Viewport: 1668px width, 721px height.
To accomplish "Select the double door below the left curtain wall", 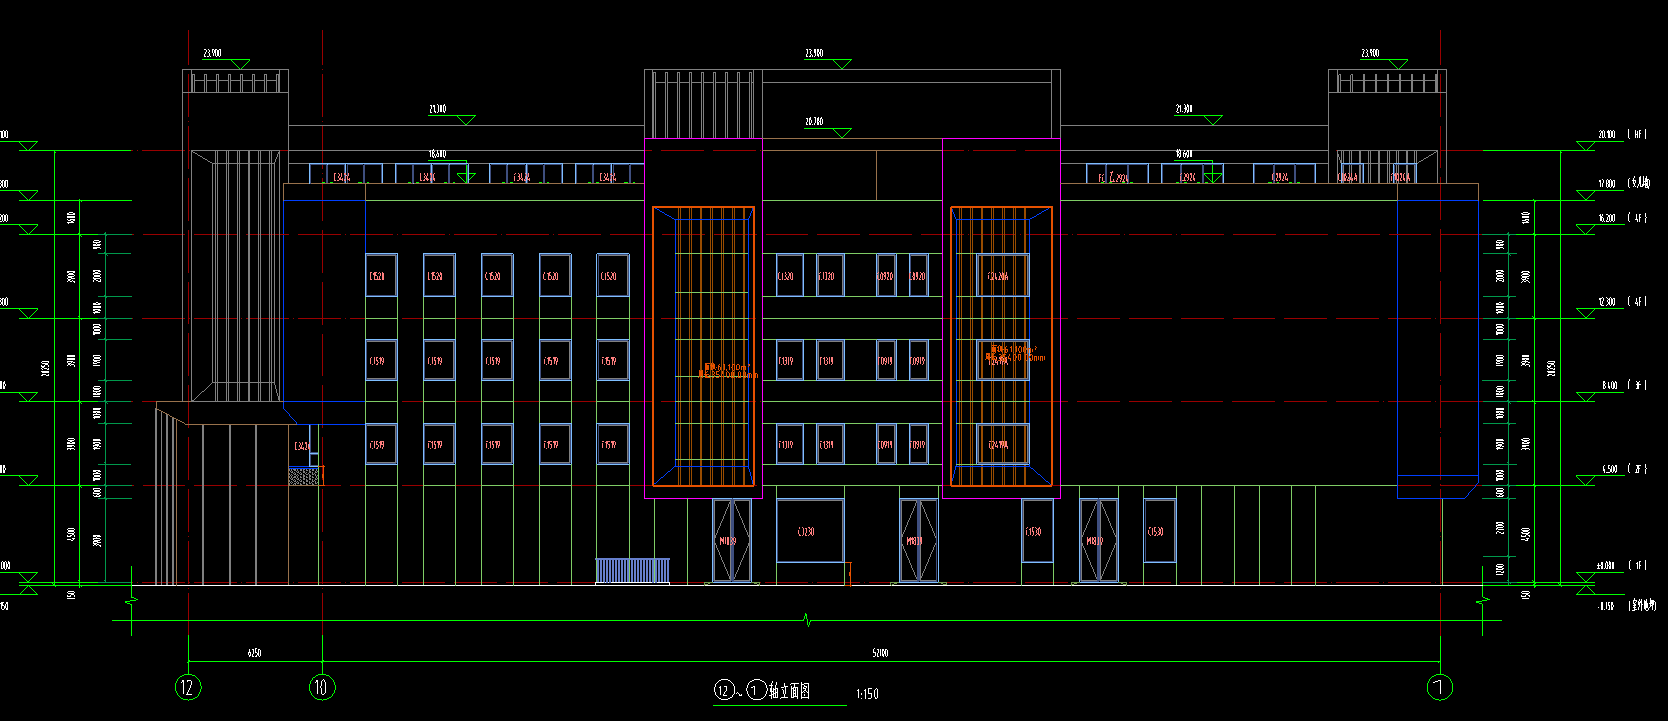I will tap(731, 540).
